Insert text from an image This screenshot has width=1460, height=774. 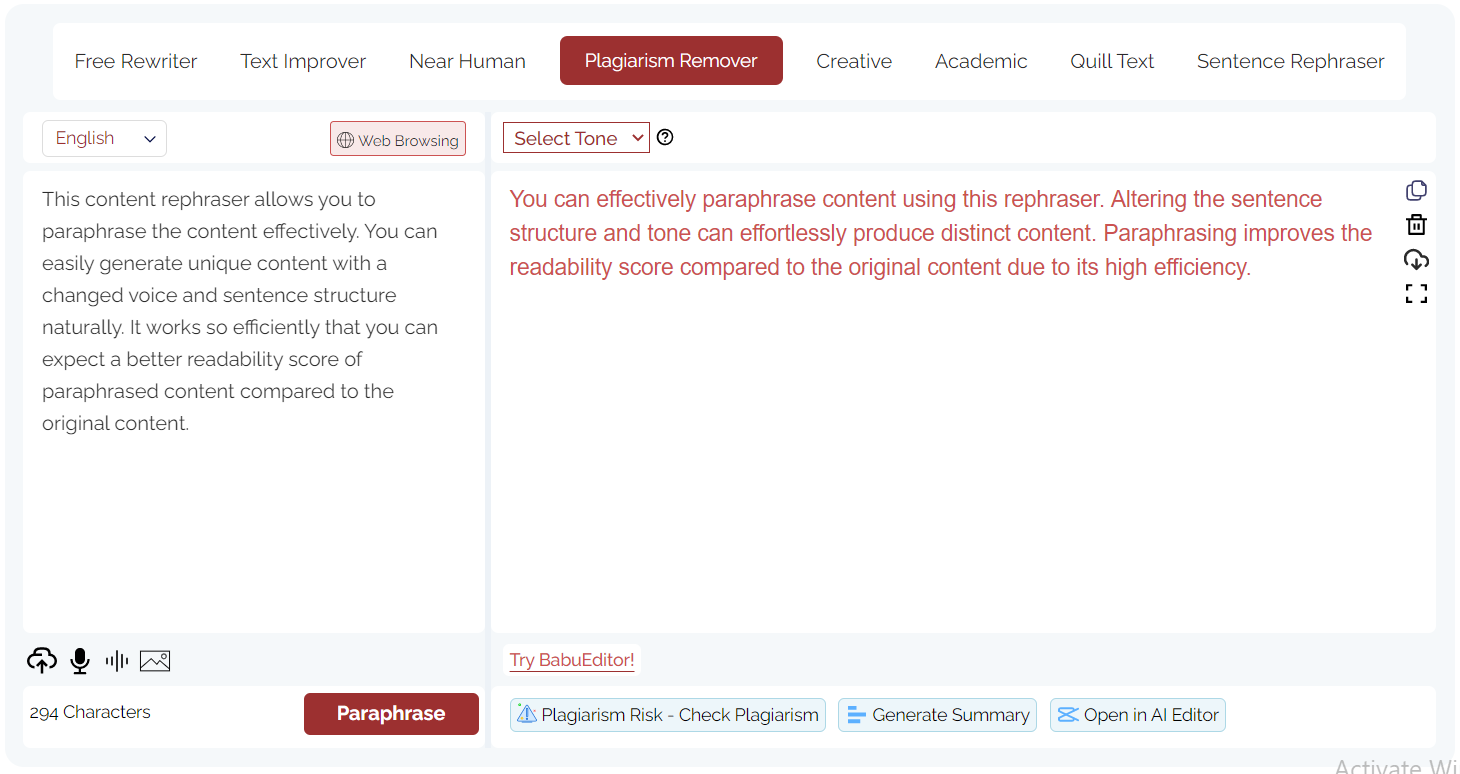pyautogui.click(x=155, y=660)
